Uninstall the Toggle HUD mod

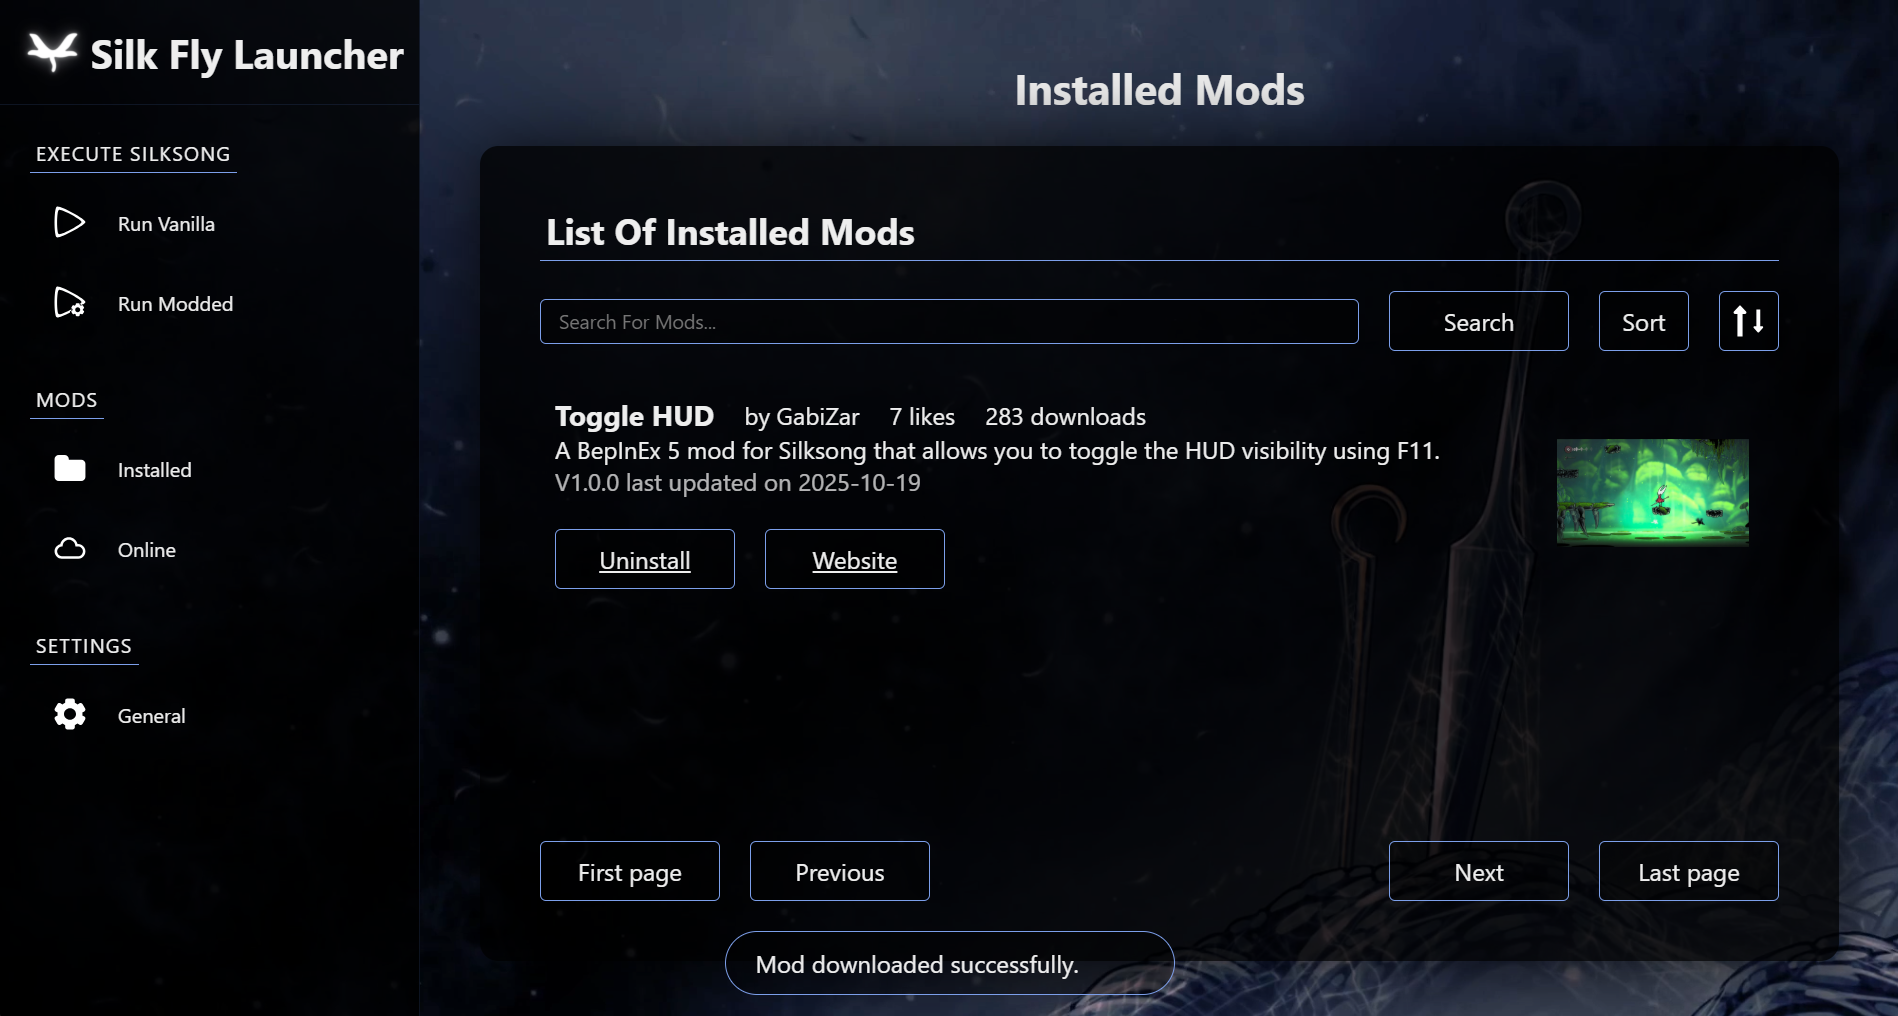pyautogui.click(x=645, y=560)
